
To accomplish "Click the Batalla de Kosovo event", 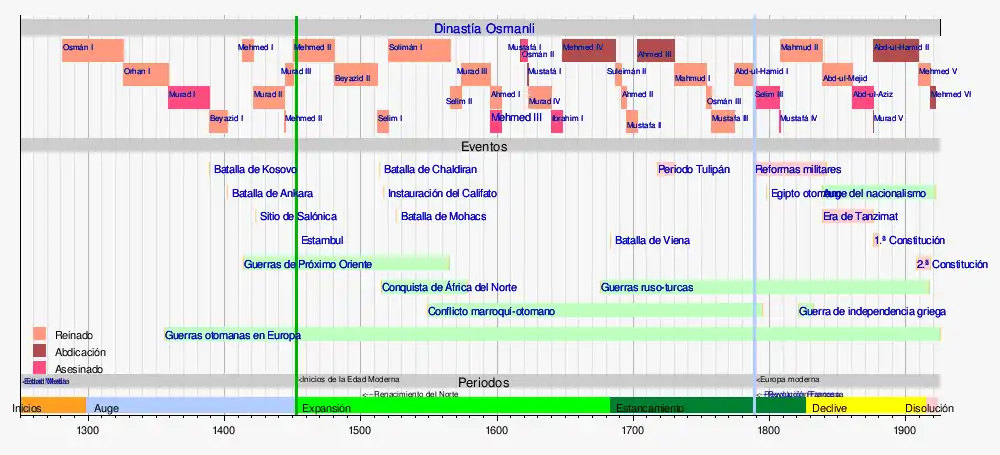I will tap(254, 169).
